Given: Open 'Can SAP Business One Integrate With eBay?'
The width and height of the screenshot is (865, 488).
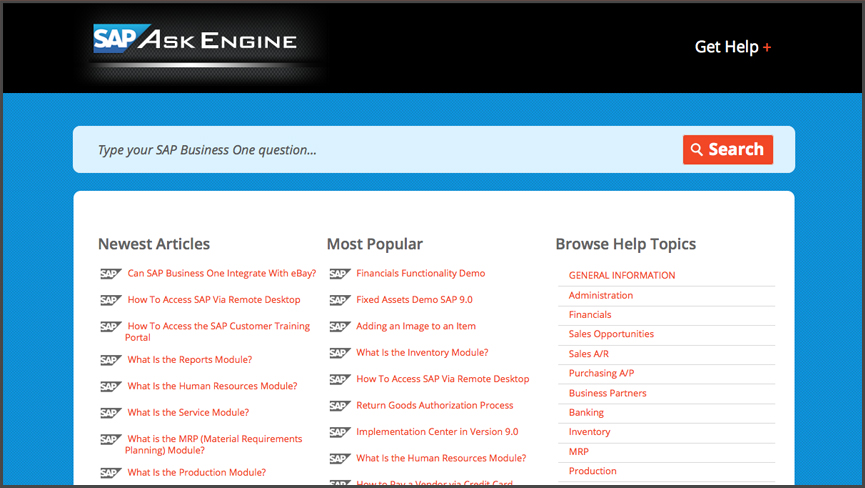Looking at the screenshot, I should click(222, 273).
